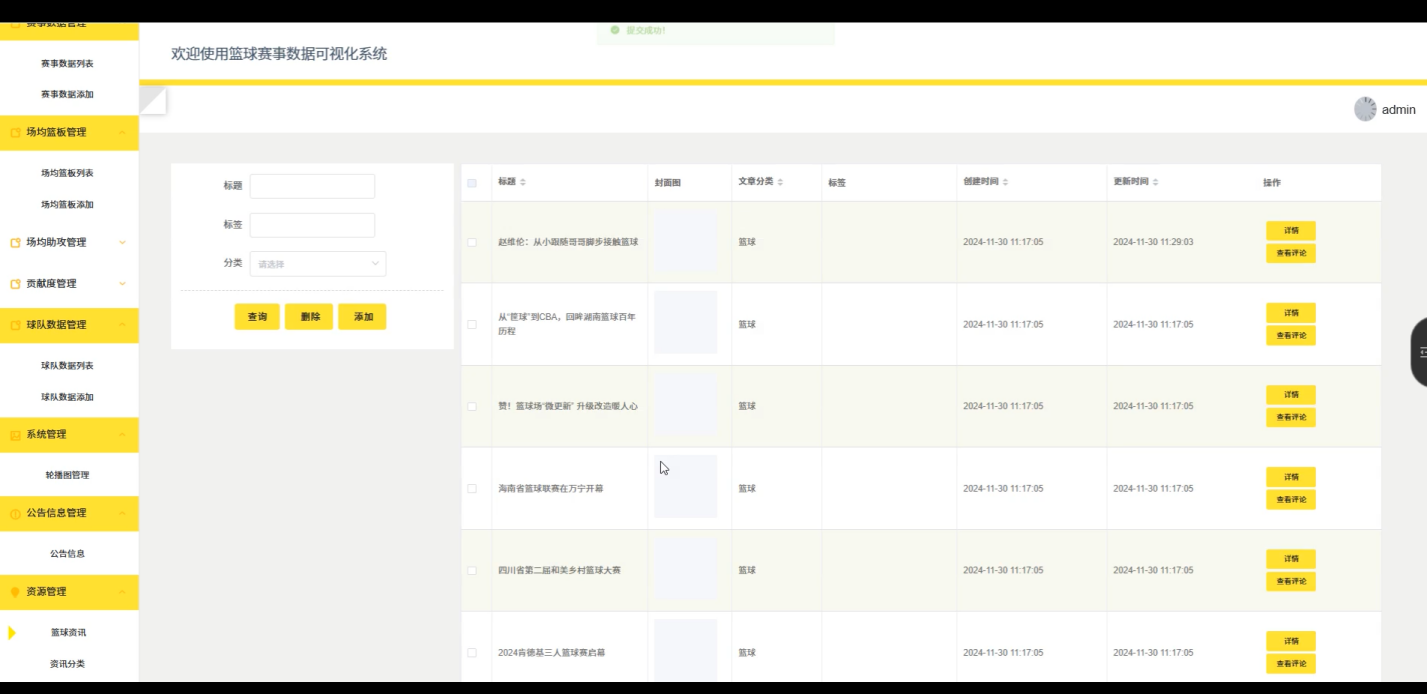Select 篮球资讯 in sidebar
This screenshot has width=1427, height=694.
pos(68,632)
